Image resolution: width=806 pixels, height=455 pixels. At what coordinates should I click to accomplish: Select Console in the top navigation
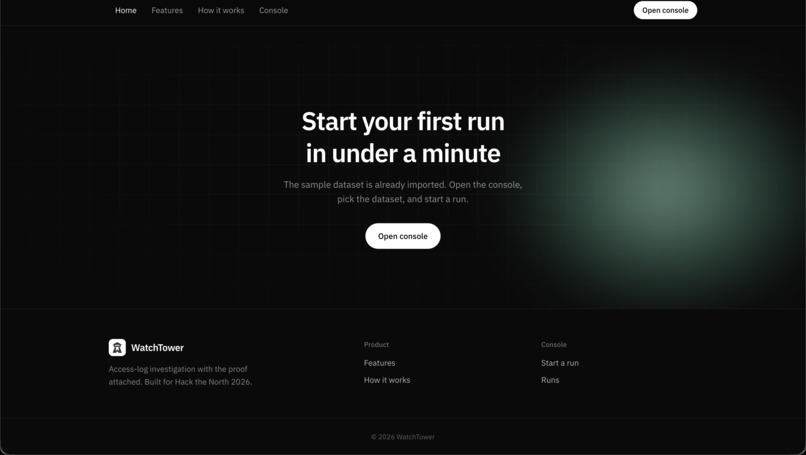(x=273, y=10)
